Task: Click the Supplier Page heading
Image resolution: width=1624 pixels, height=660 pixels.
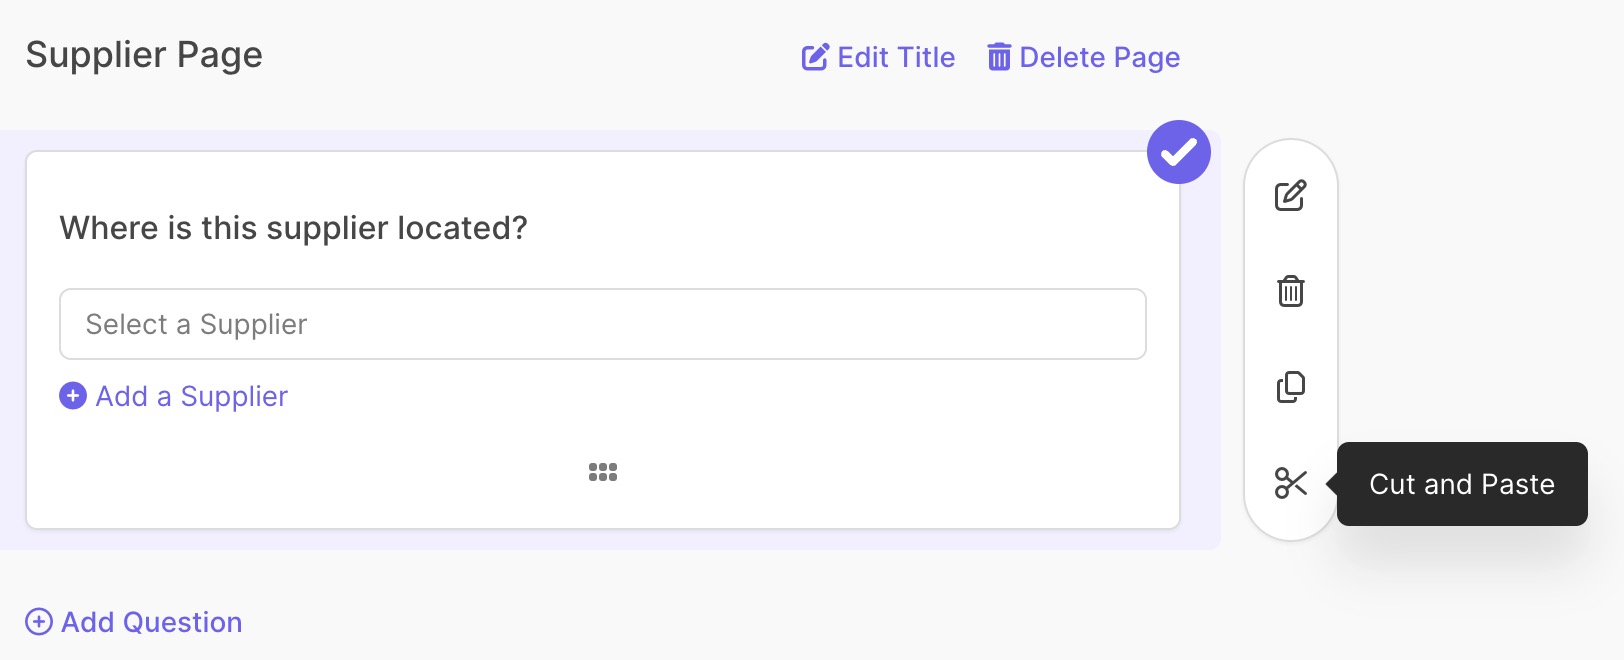Action: 144,55
